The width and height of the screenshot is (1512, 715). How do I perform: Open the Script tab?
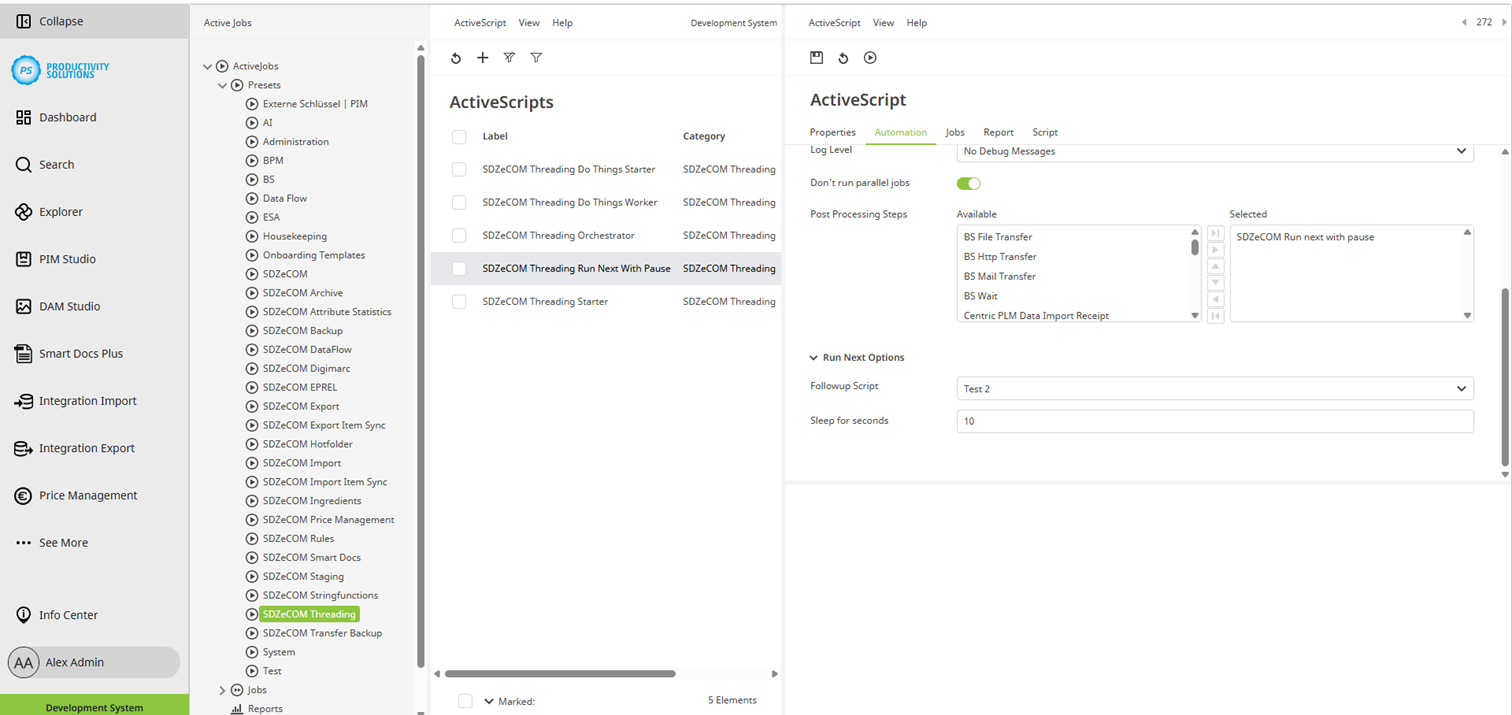pos(1044,132)
